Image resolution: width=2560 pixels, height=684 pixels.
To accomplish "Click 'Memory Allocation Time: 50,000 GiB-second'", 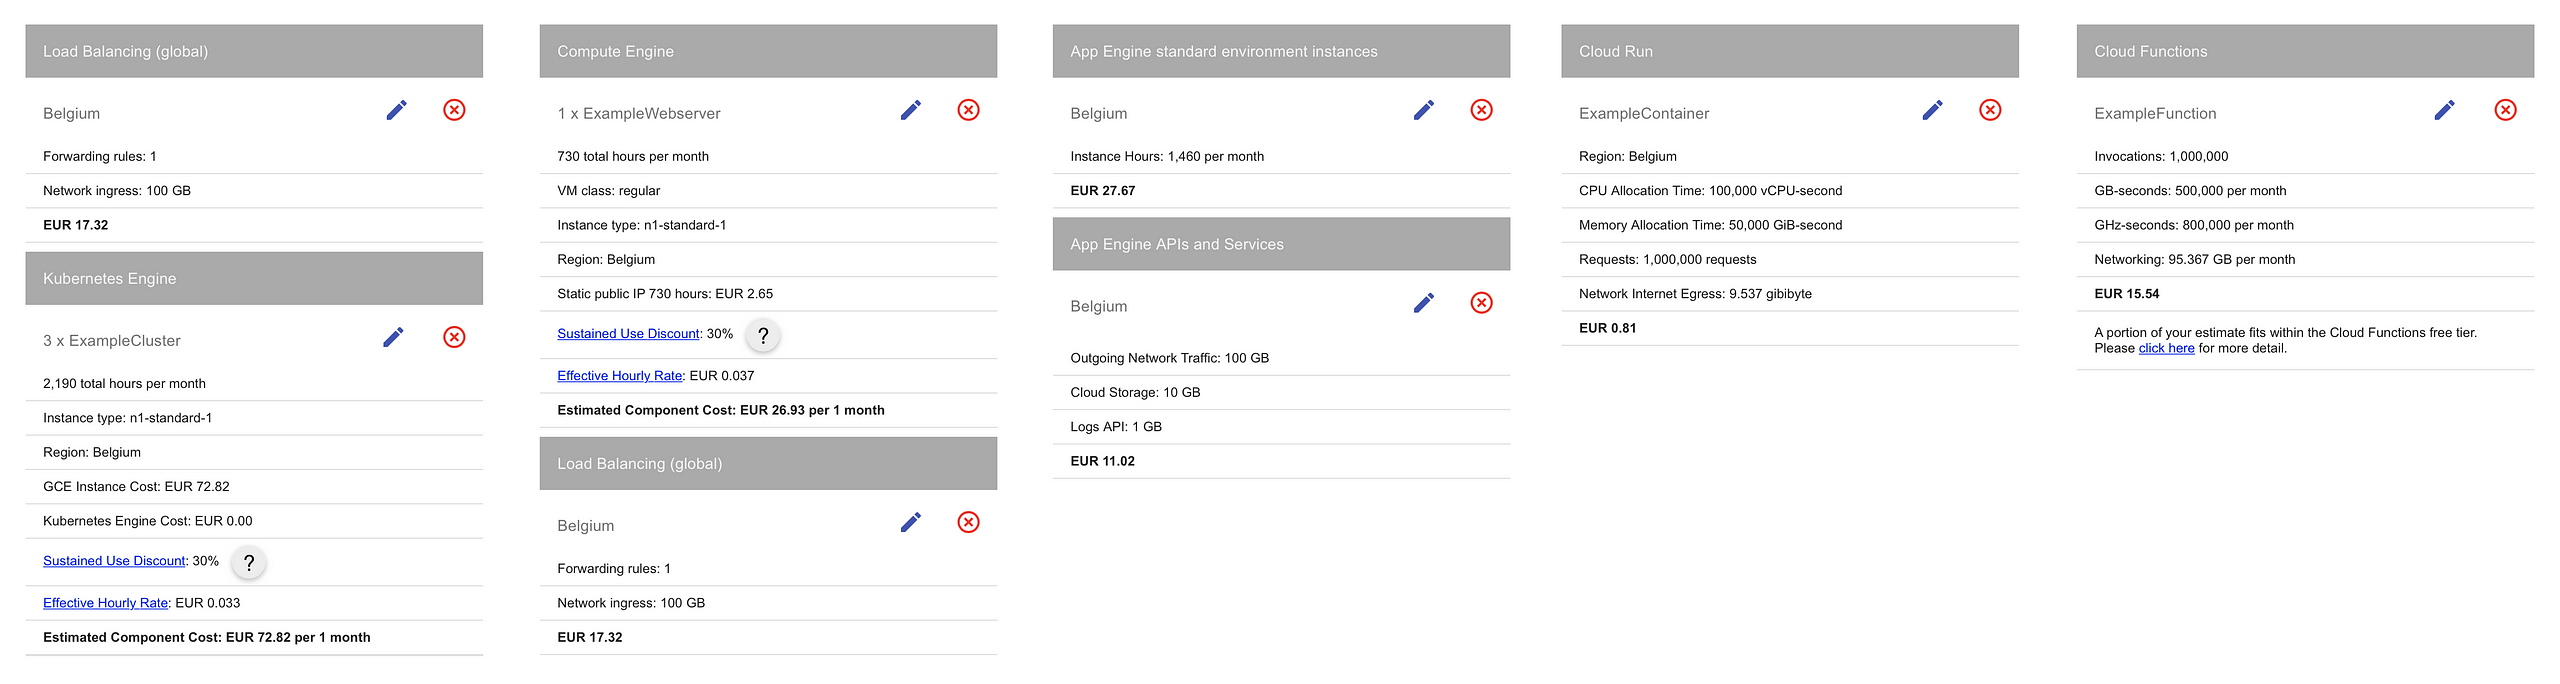I will [x=1711, y=225].
